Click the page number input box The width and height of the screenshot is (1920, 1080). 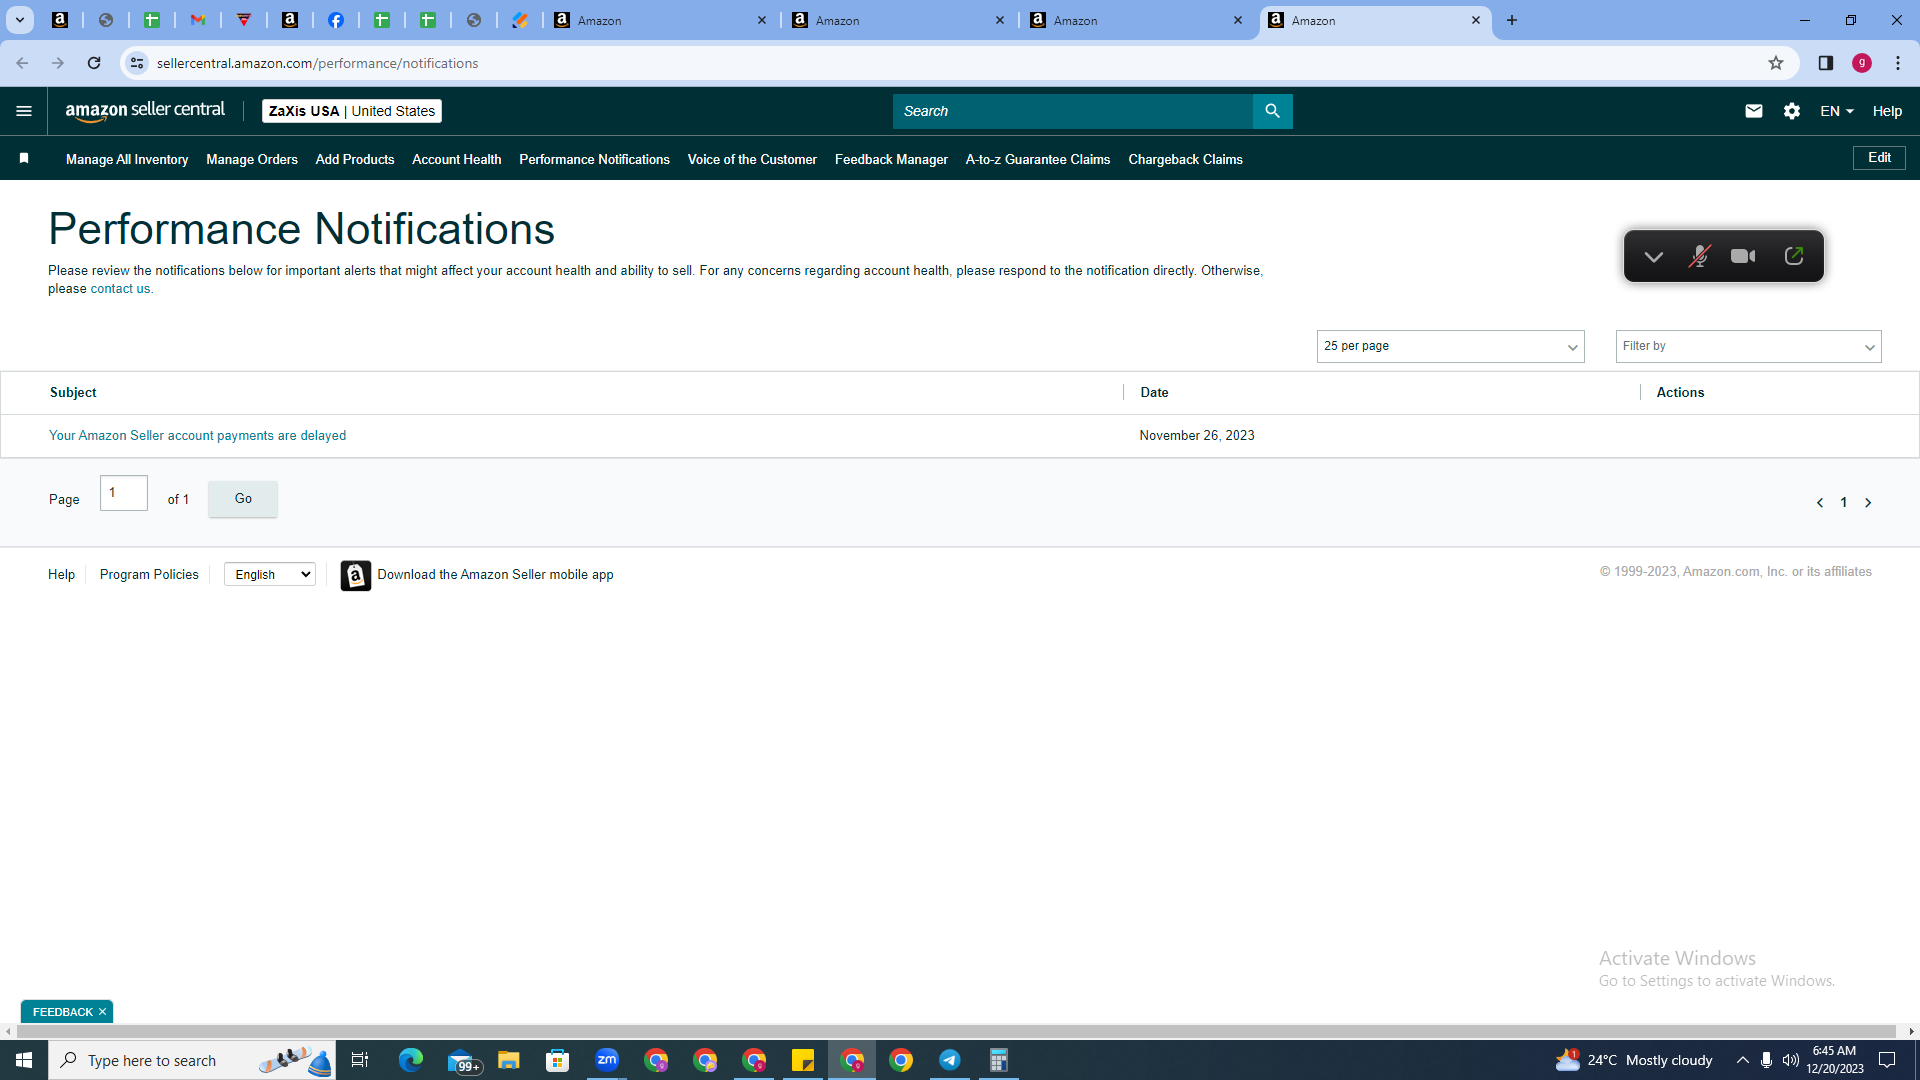(x=124, y=493)
